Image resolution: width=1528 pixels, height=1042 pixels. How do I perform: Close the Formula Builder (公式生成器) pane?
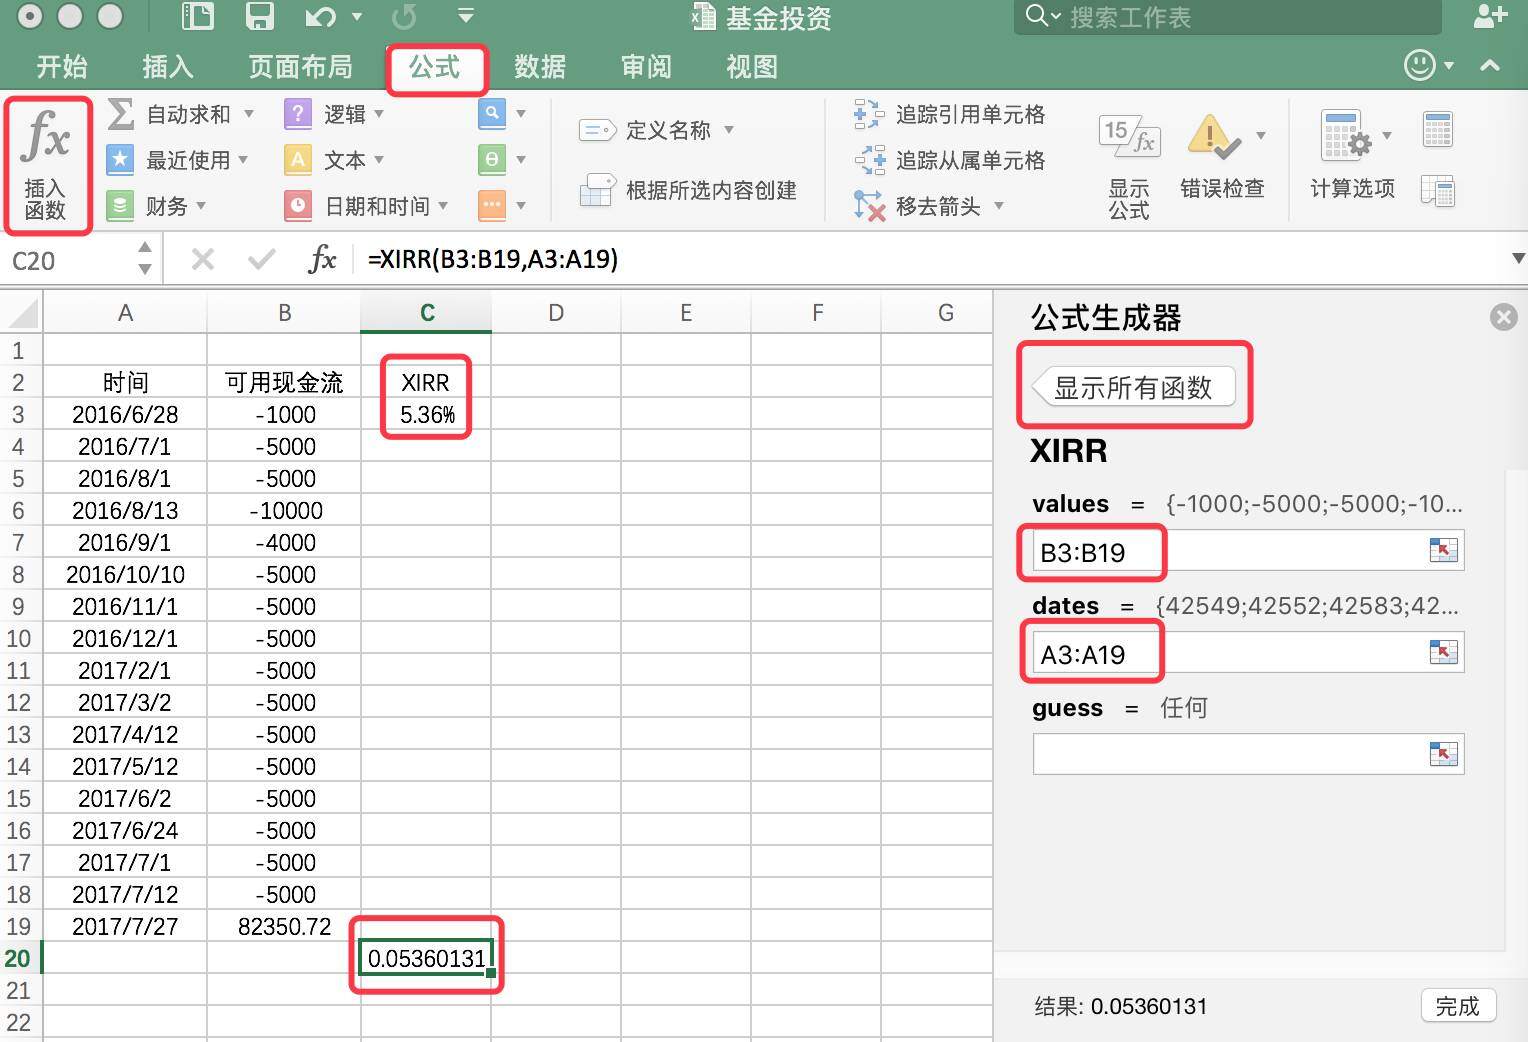coord(1503,318)
